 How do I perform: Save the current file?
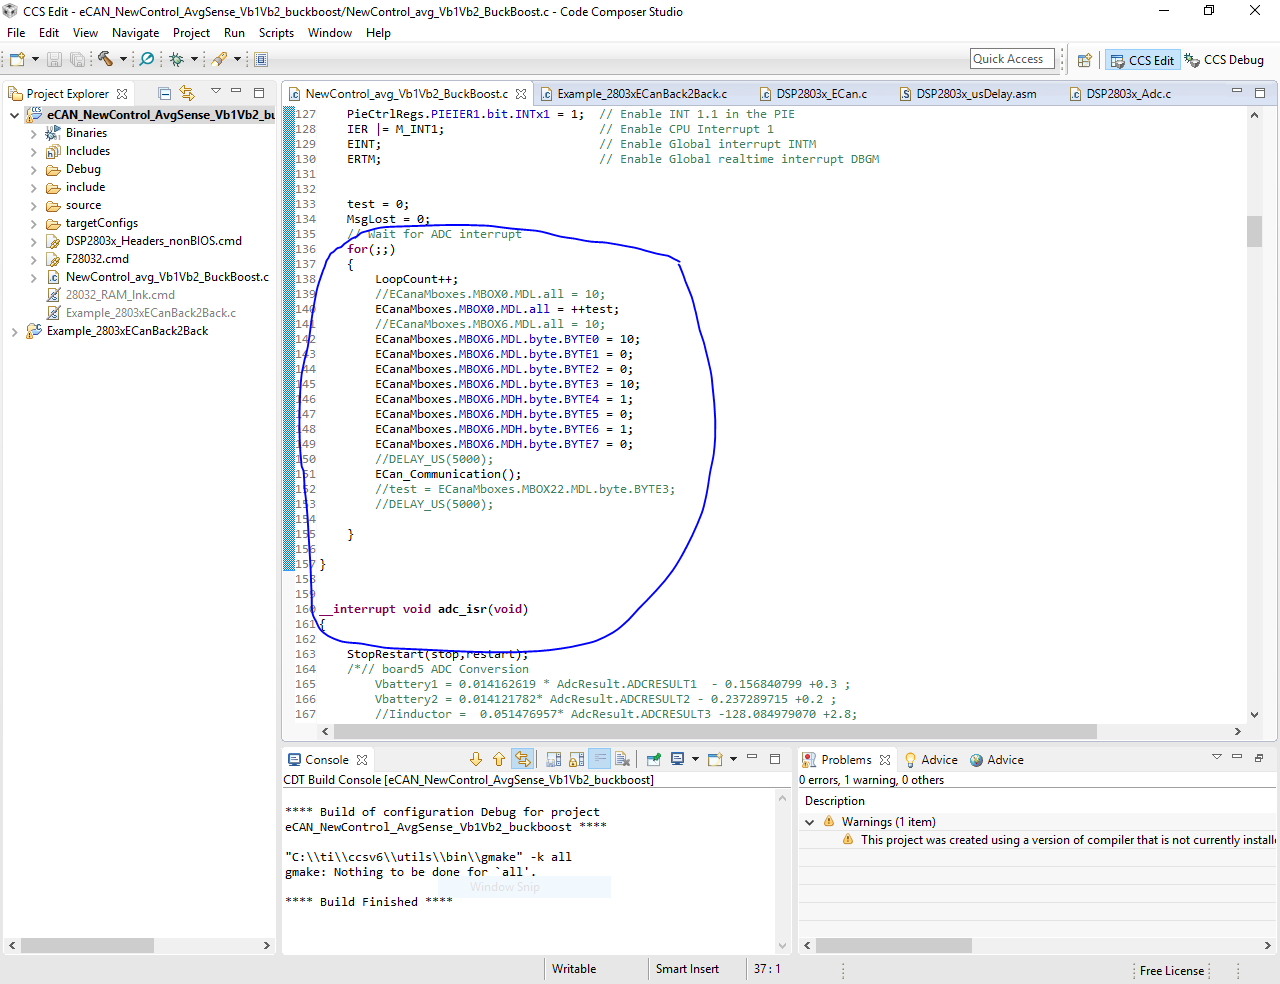coord(53,59)
